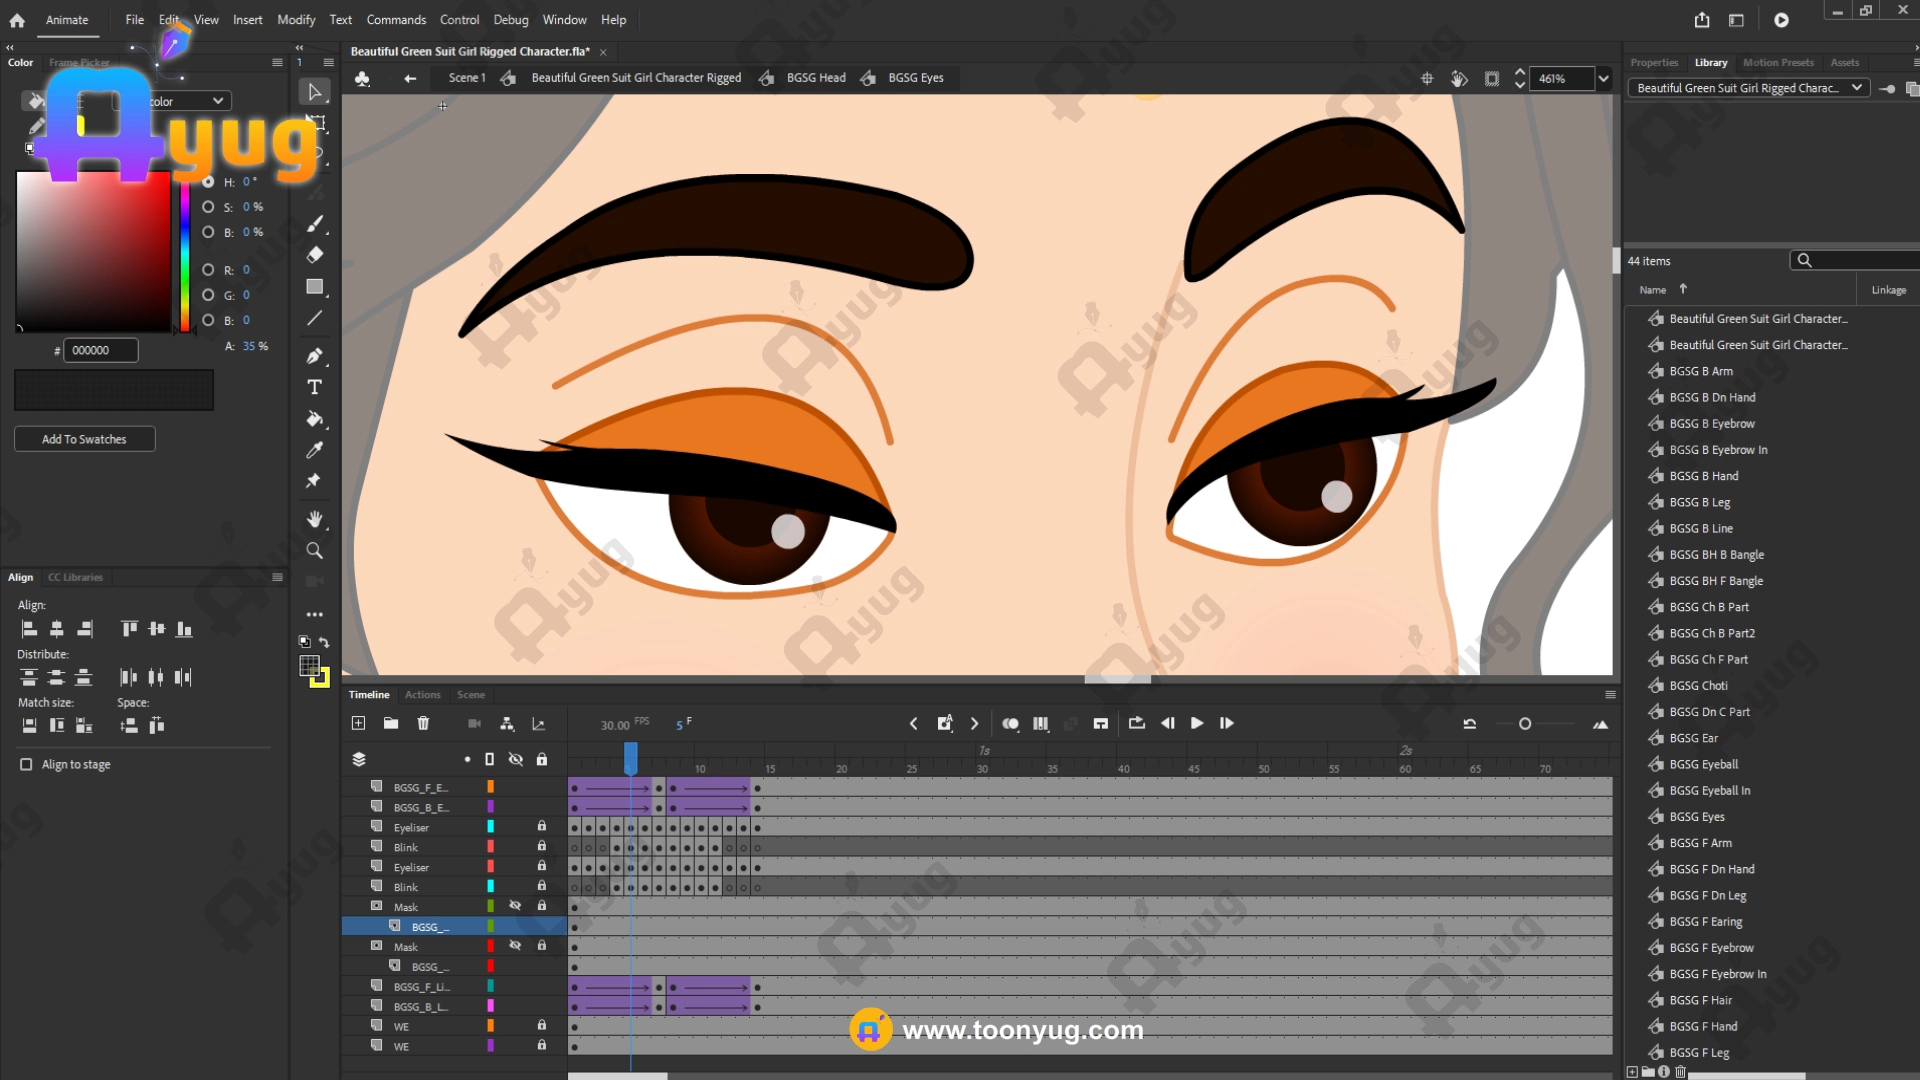Click the Paint Bucket tool
The image size is (1920, 1080).
[x=314, y=419]
